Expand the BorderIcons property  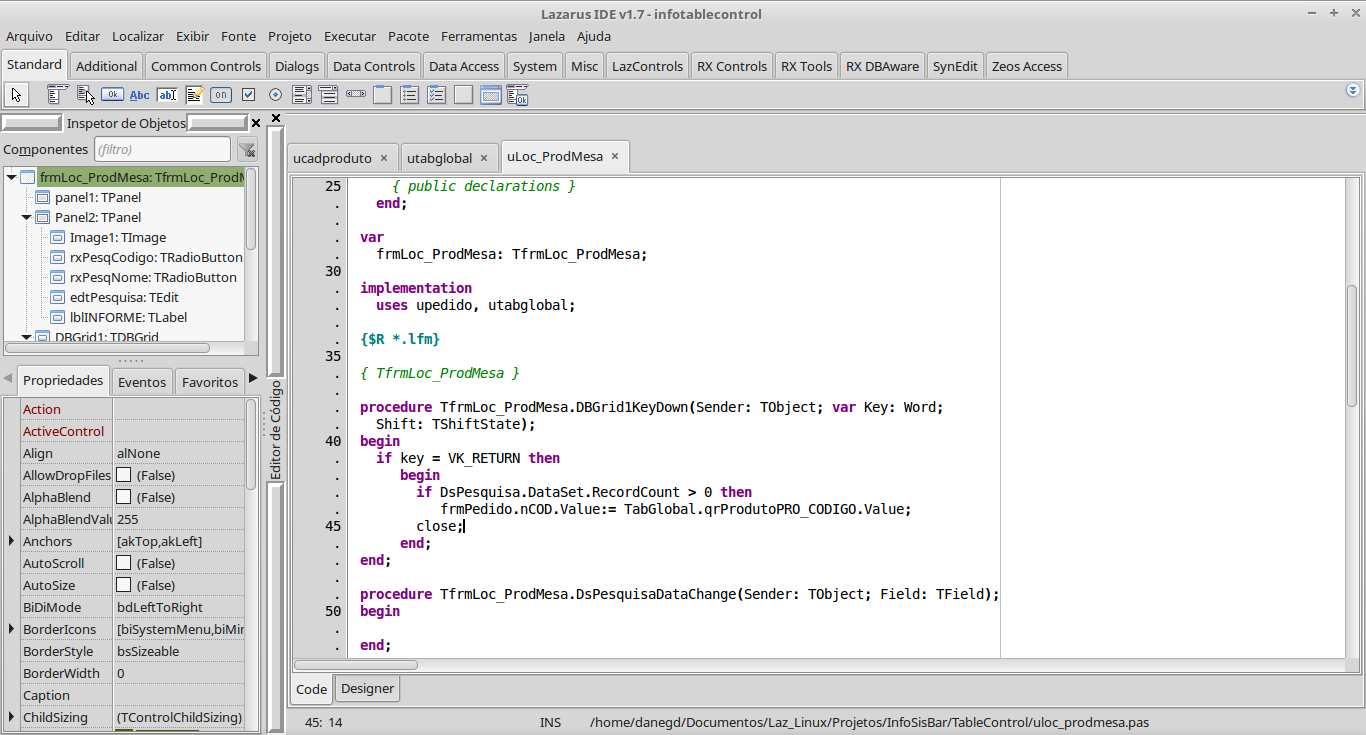coord(11,629)
